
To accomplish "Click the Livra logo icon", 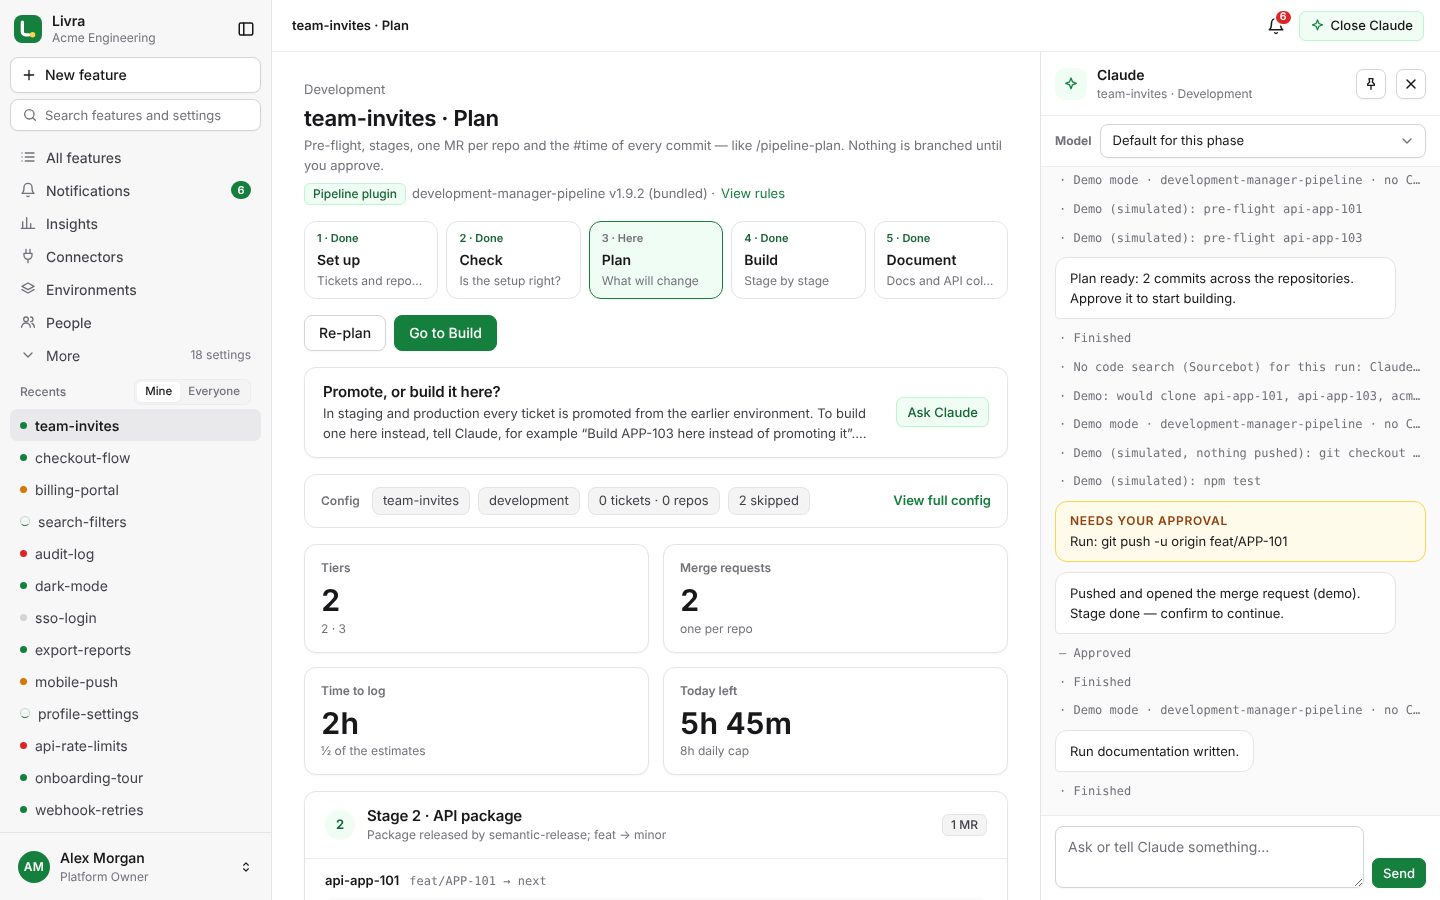I will click(28, 29).
